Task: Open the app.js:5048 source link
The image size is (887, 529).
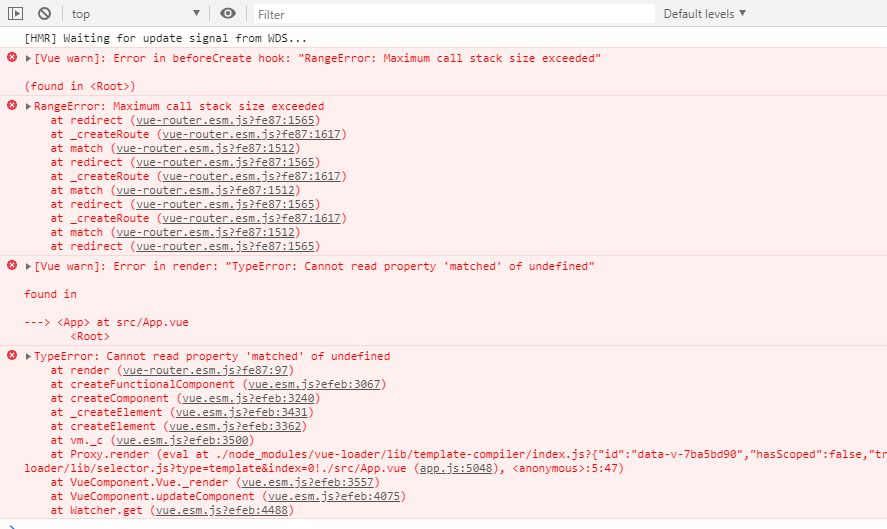Action: click(x=456, y=468)
